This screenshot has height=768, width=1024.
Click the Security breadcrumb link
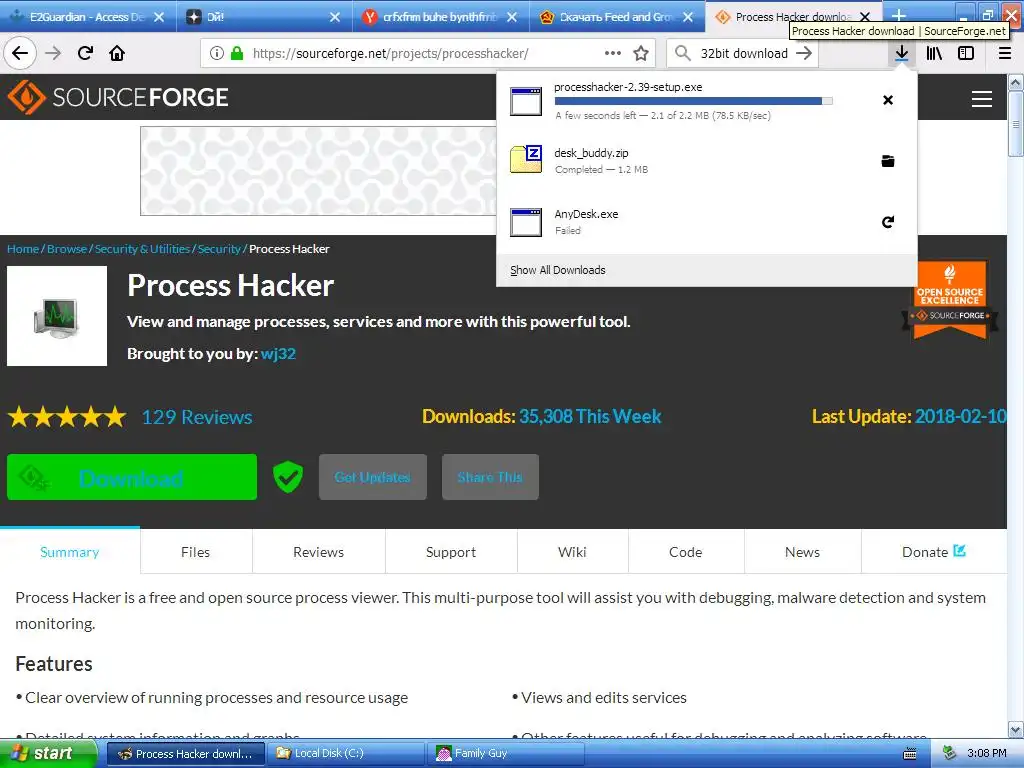click(219, 249)
